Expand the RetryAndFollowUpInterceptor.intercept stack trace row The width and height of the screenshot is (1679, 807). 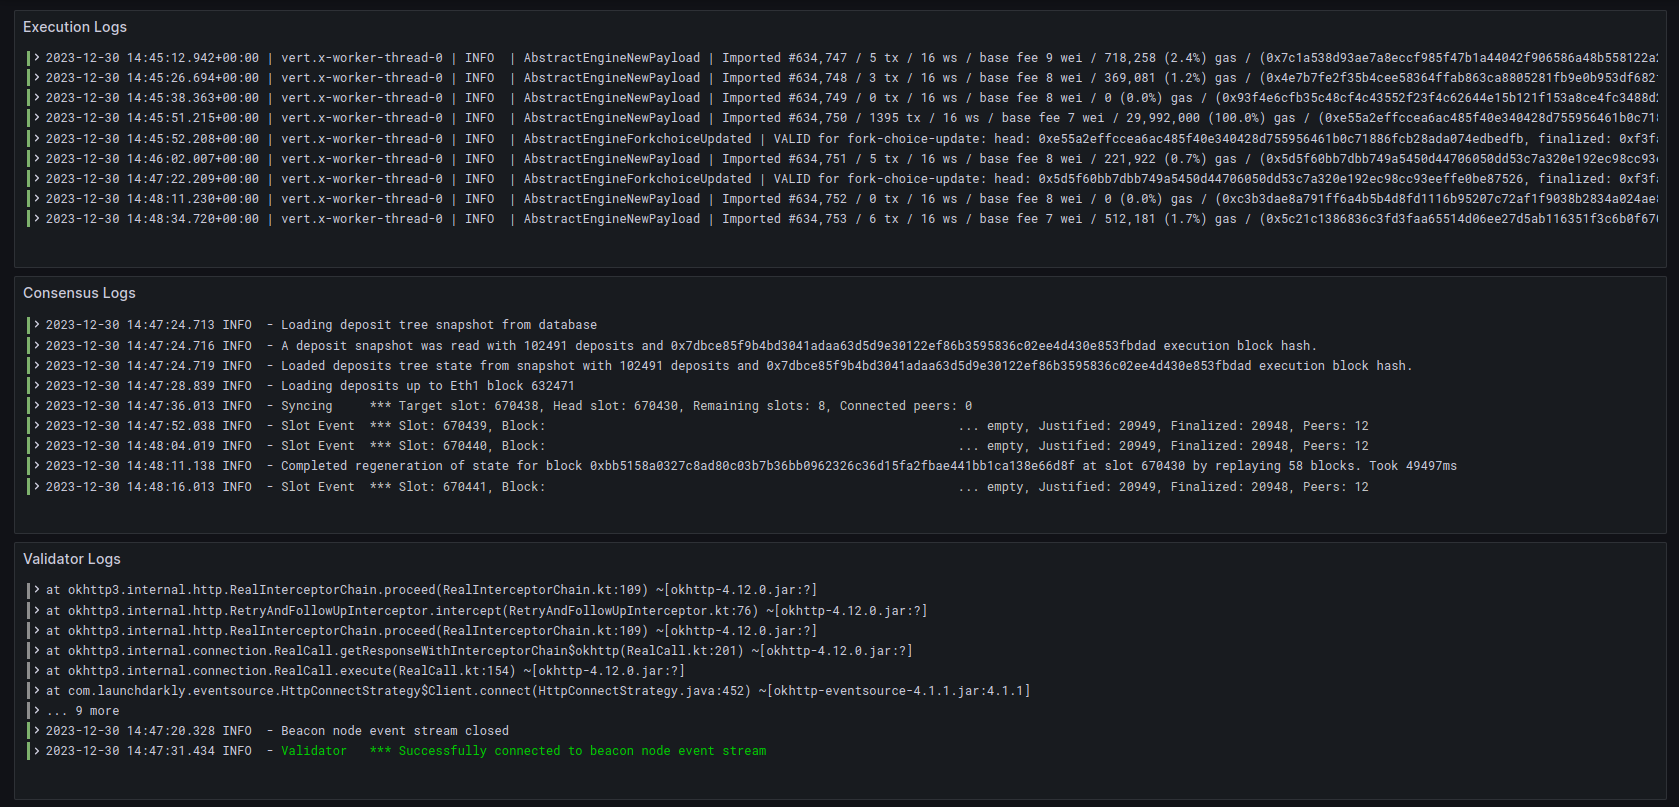tap(37, 611)
